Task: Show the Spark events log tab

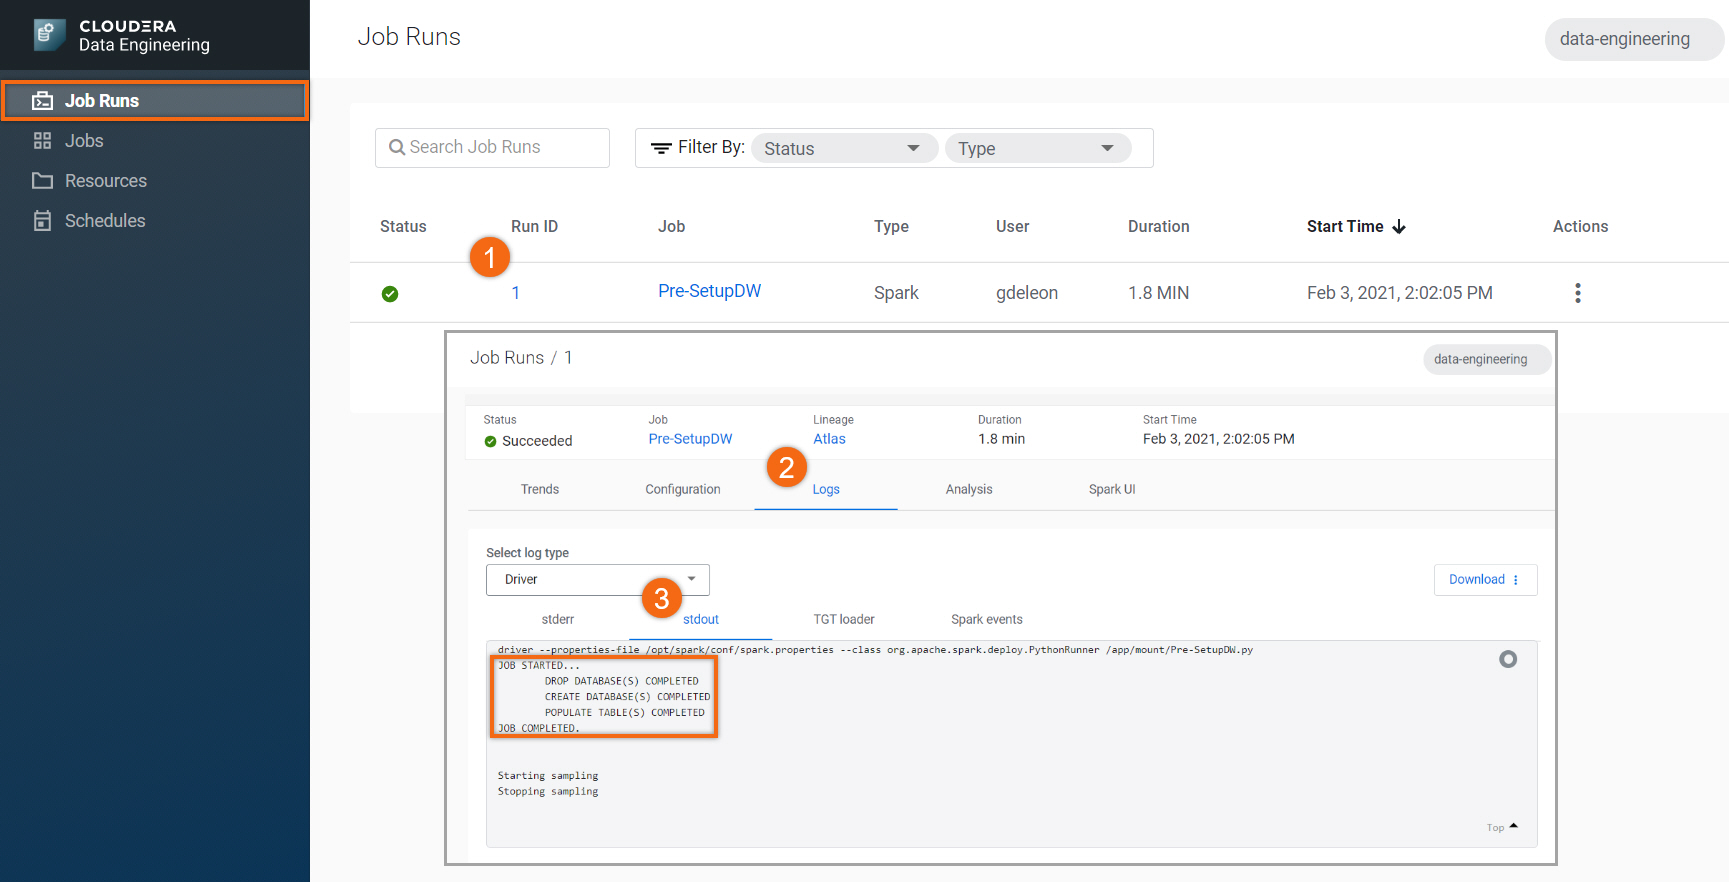Action: [987, 619]
